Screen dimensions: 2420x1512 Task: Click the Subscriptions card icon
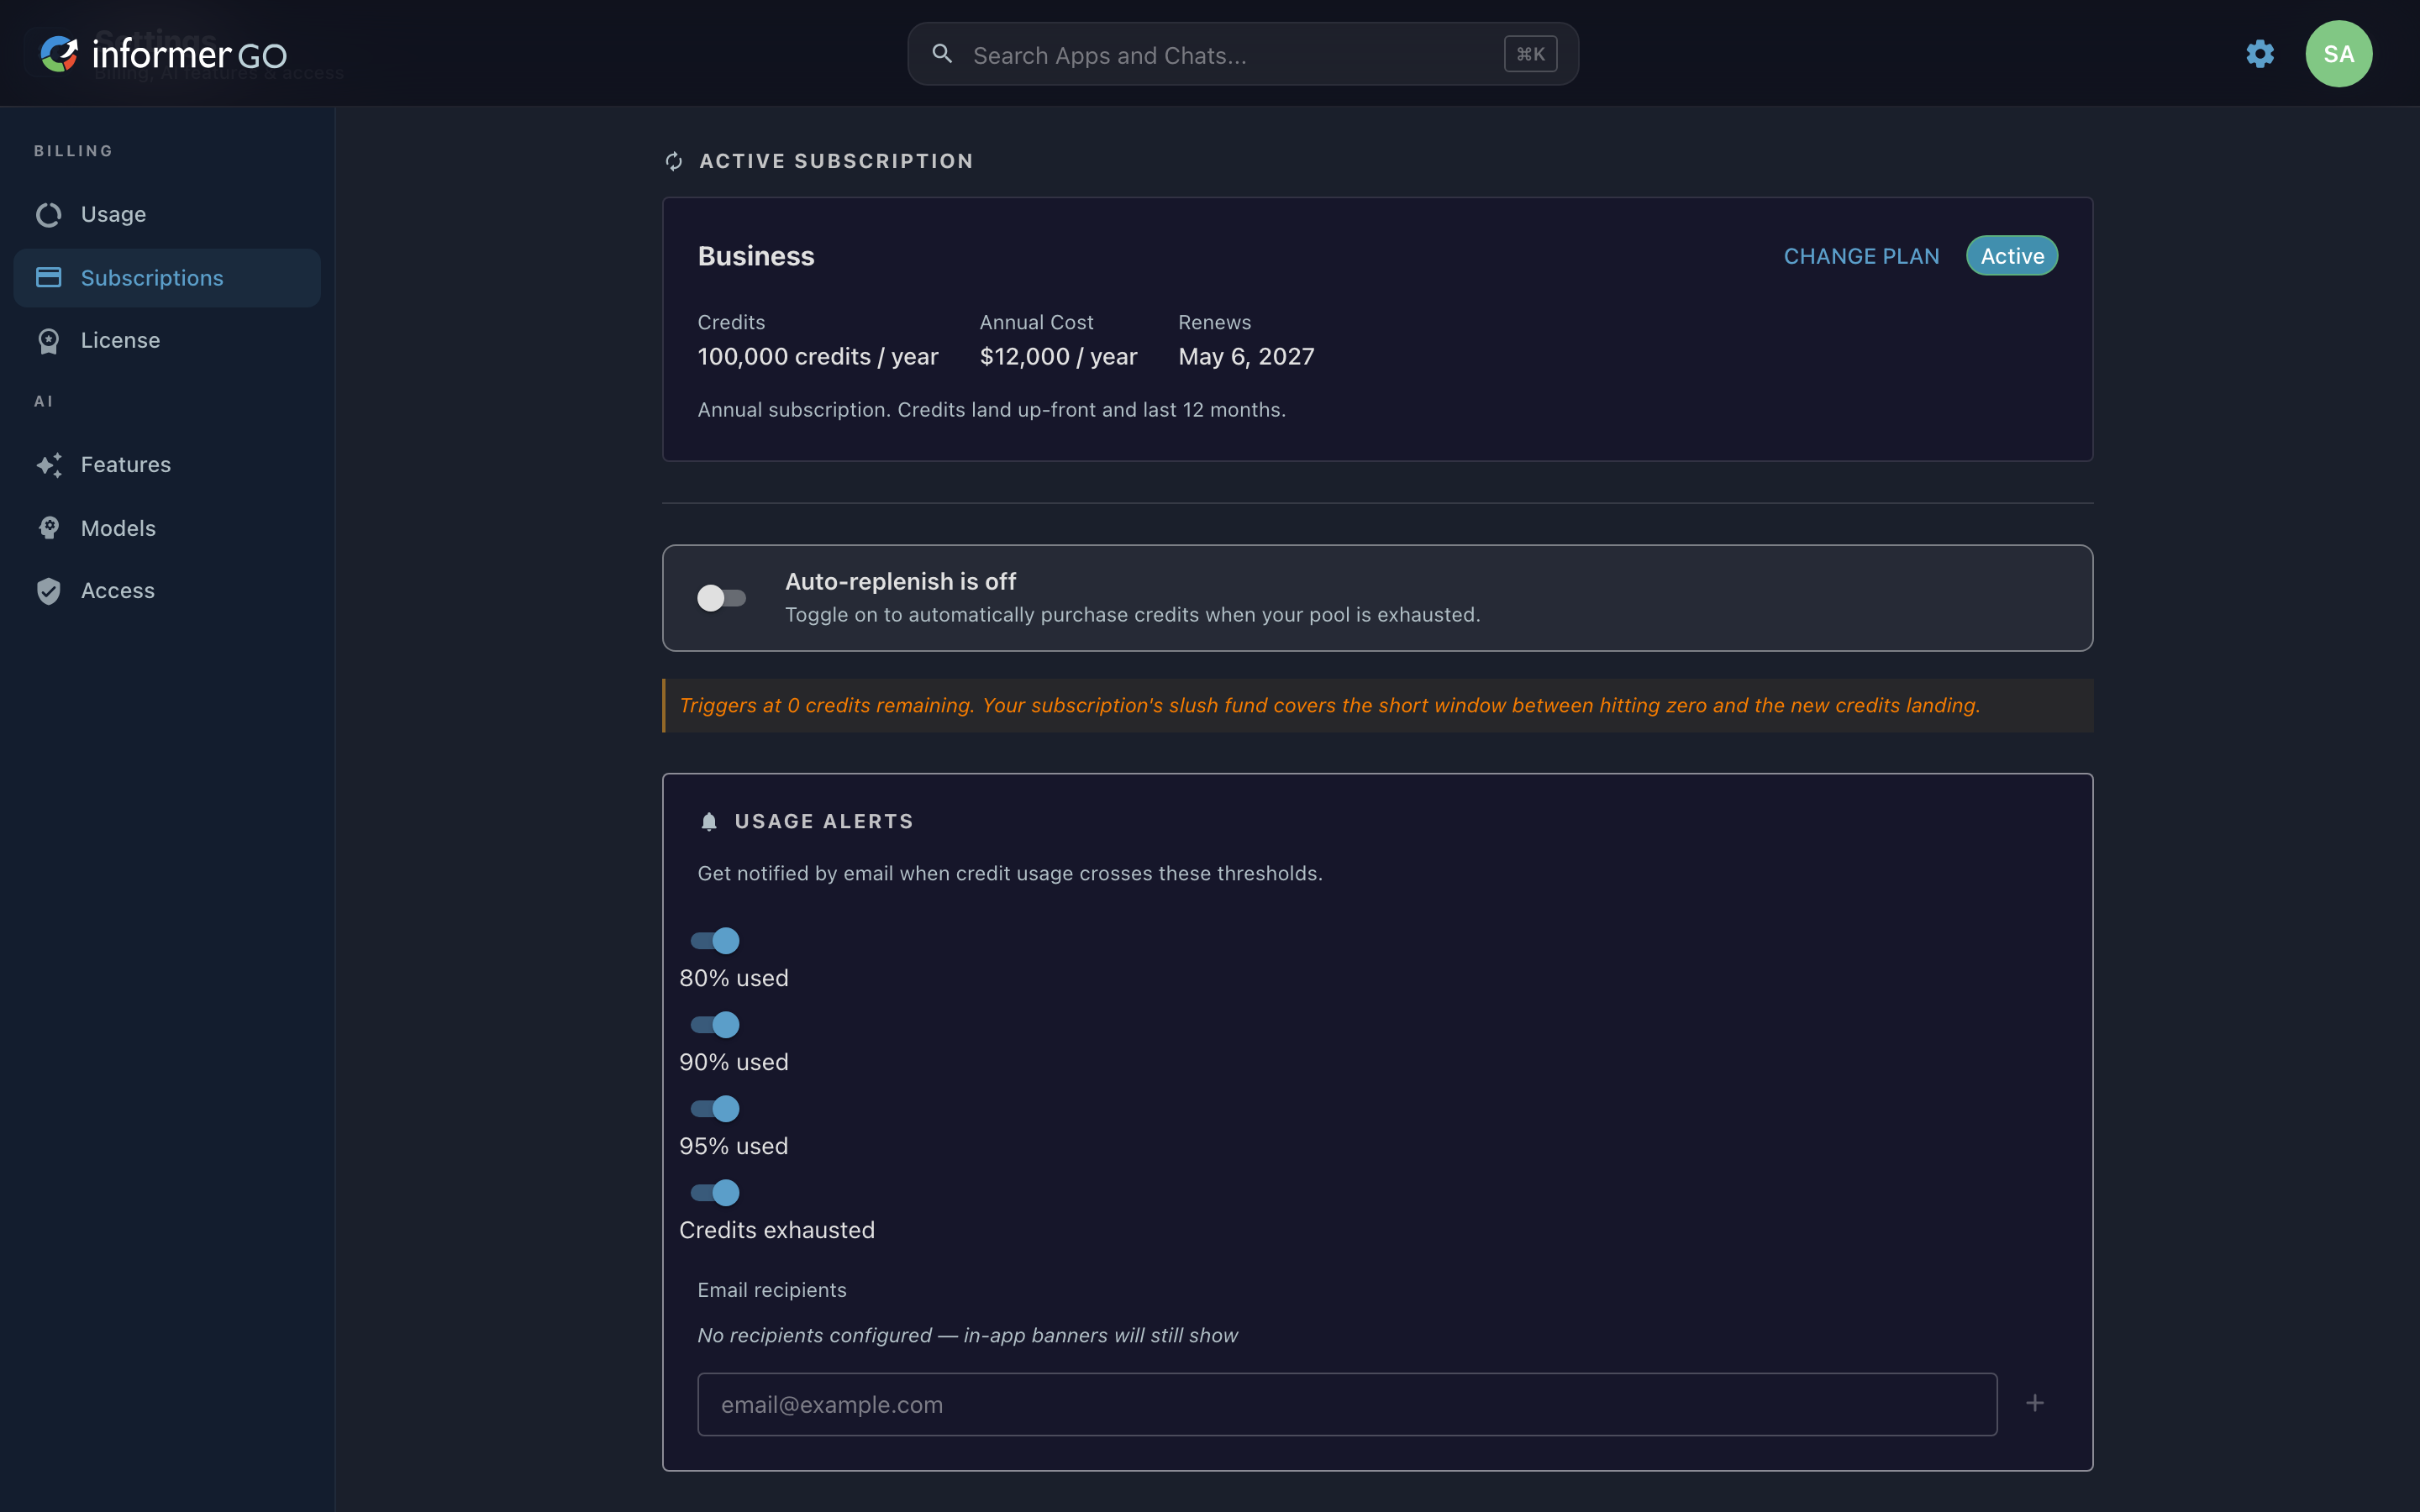(49, 278)
